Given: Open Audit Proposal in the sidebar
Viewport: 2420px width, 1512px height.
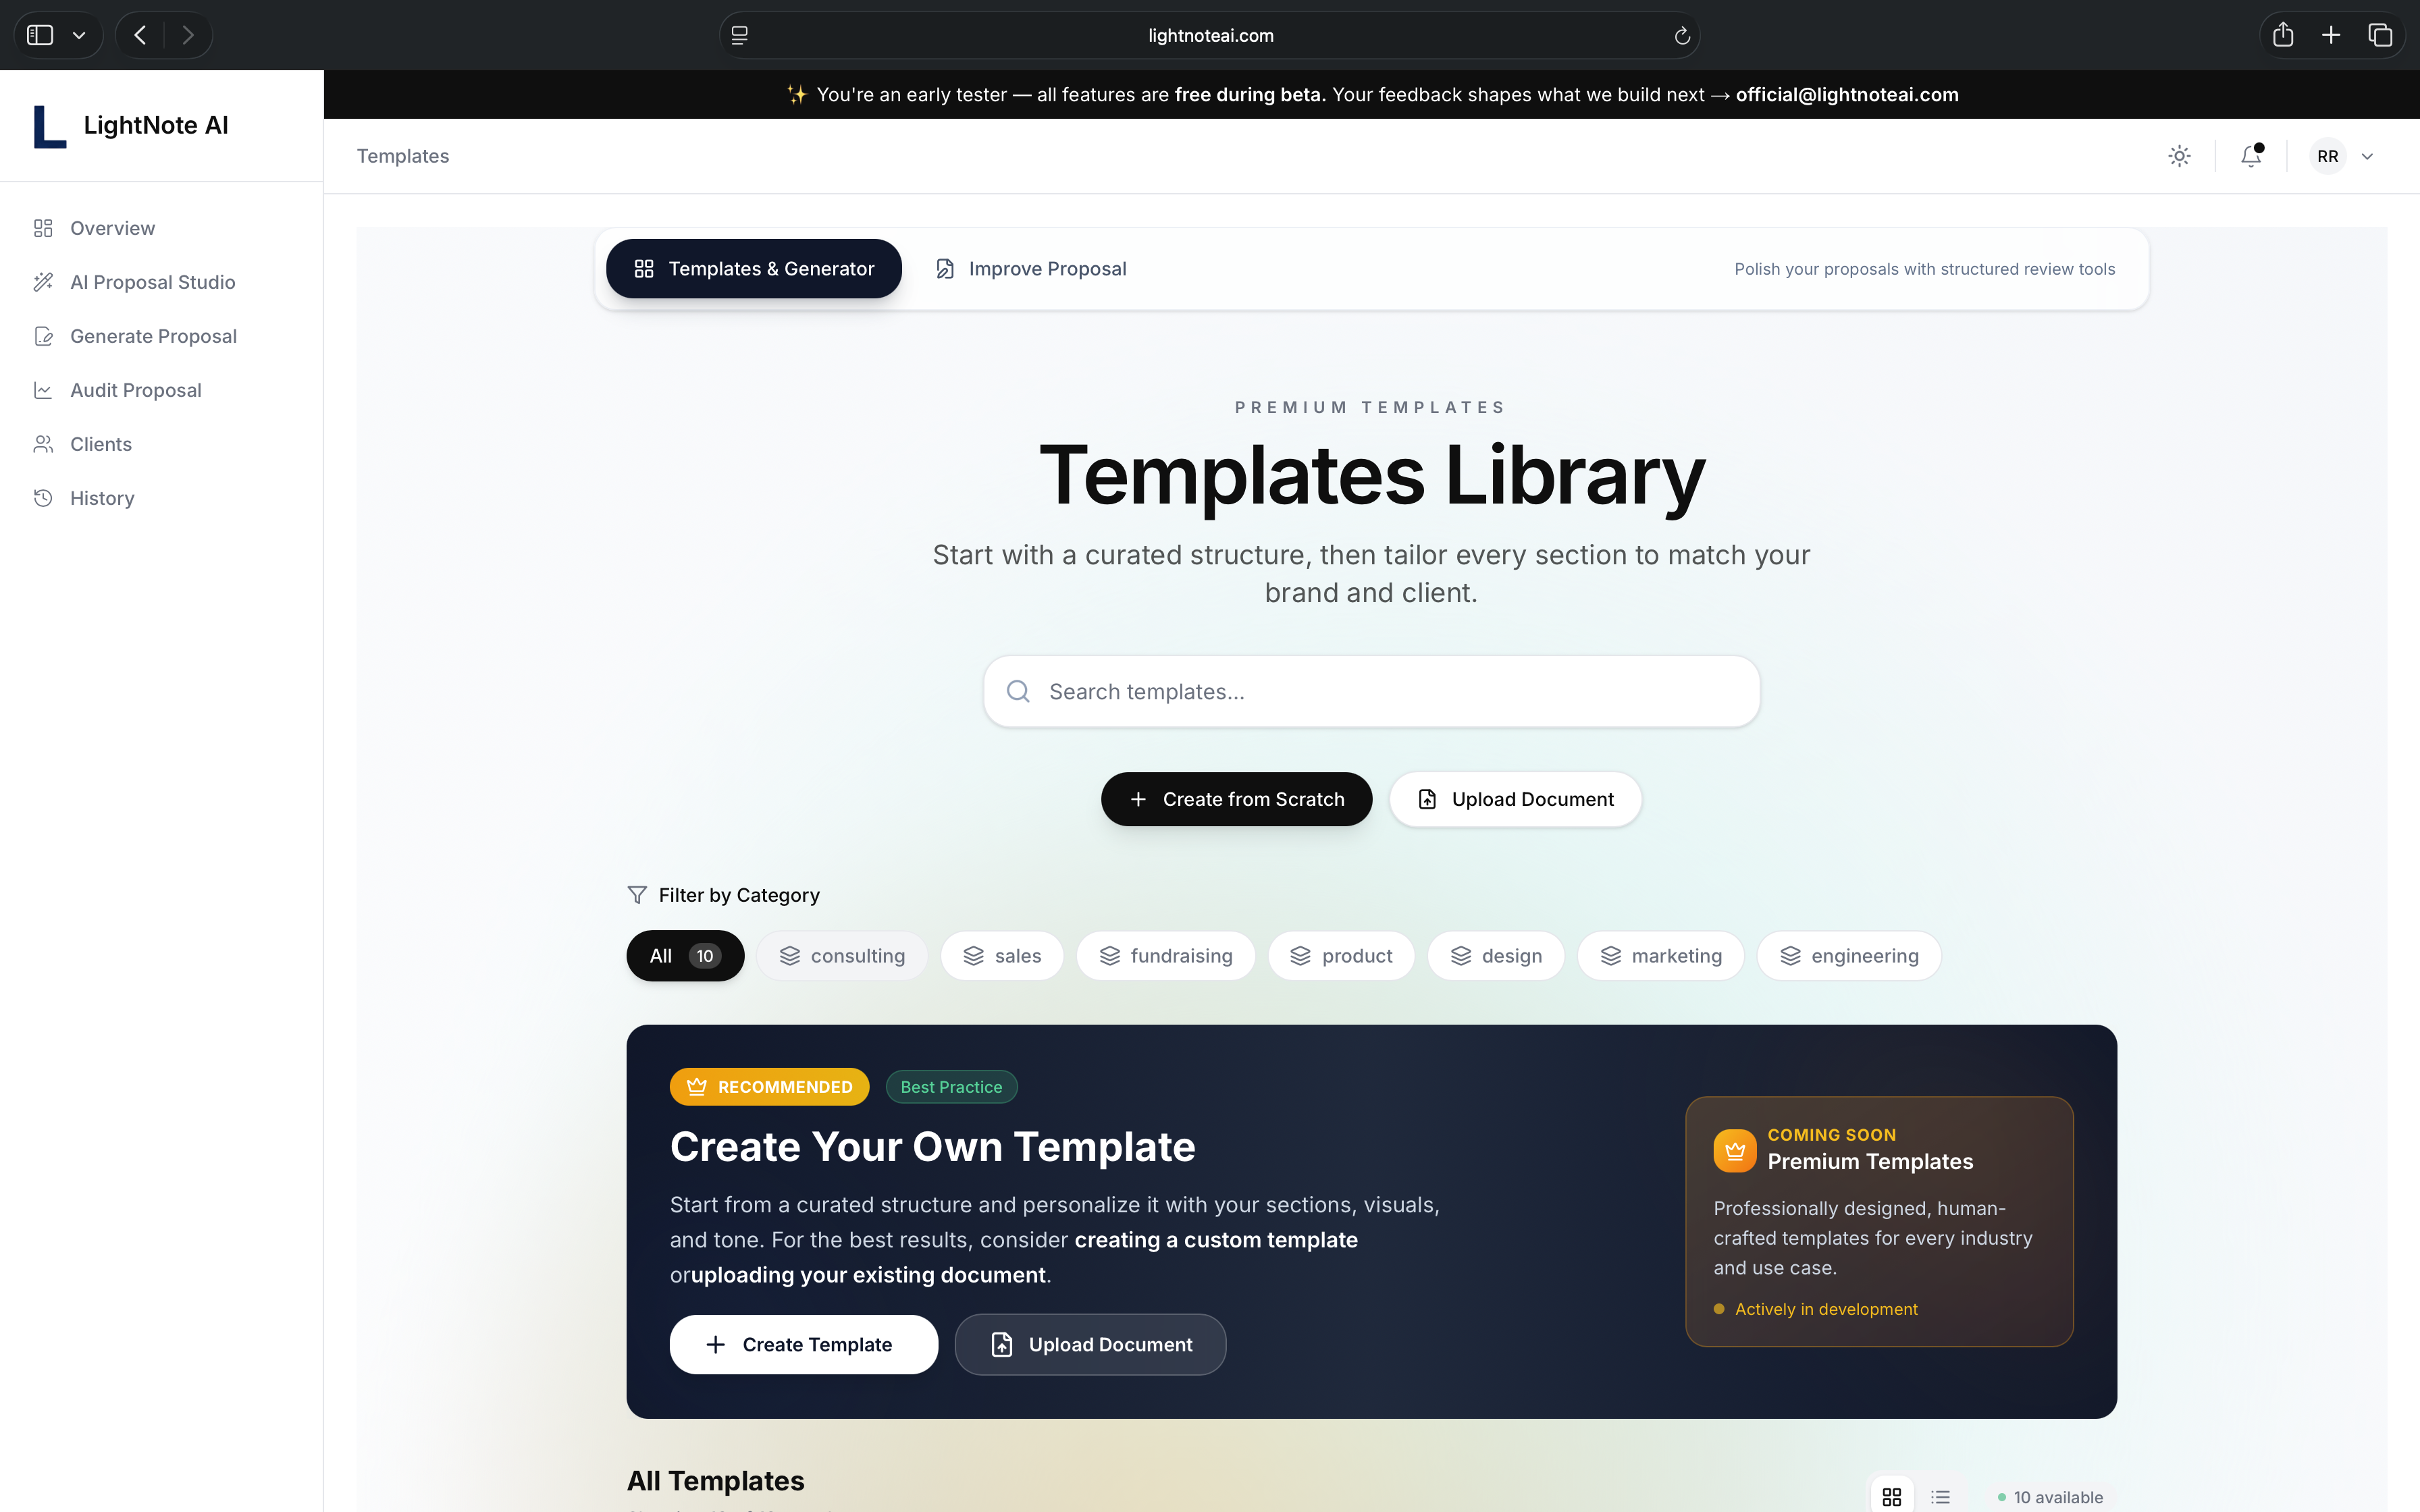Looking at the screenshot, I should pos(135,390).
